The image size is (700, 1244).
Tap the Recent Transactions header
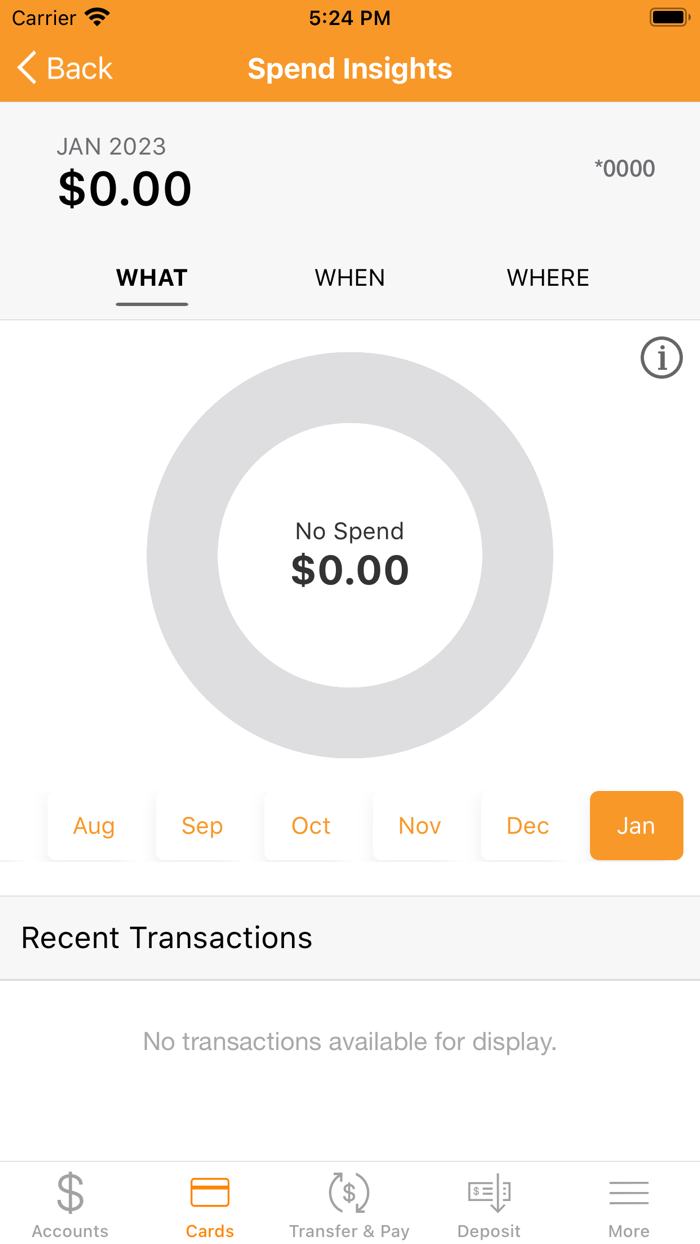(166, 938)
